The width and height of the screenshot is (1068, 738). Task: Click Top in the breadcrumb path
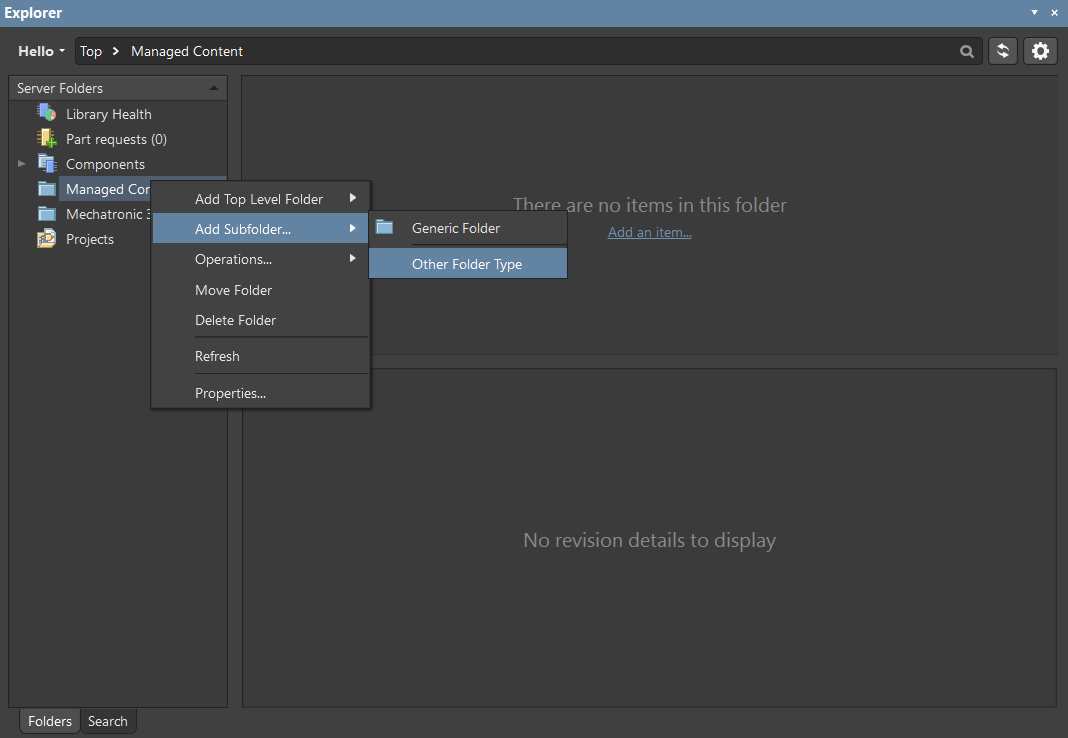(91, 51)
